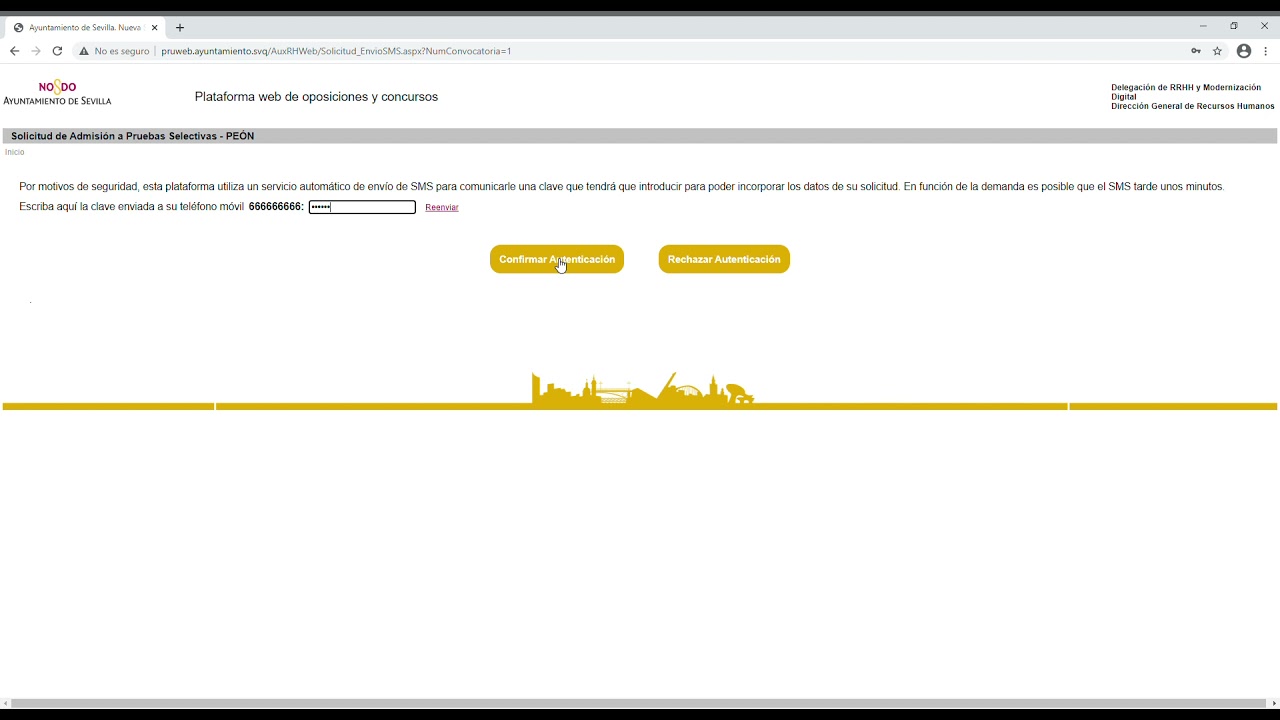Restore down the browser window
Image resolution: width=1280 pixels, height=720 pixels.
[x=1234, y=27]
